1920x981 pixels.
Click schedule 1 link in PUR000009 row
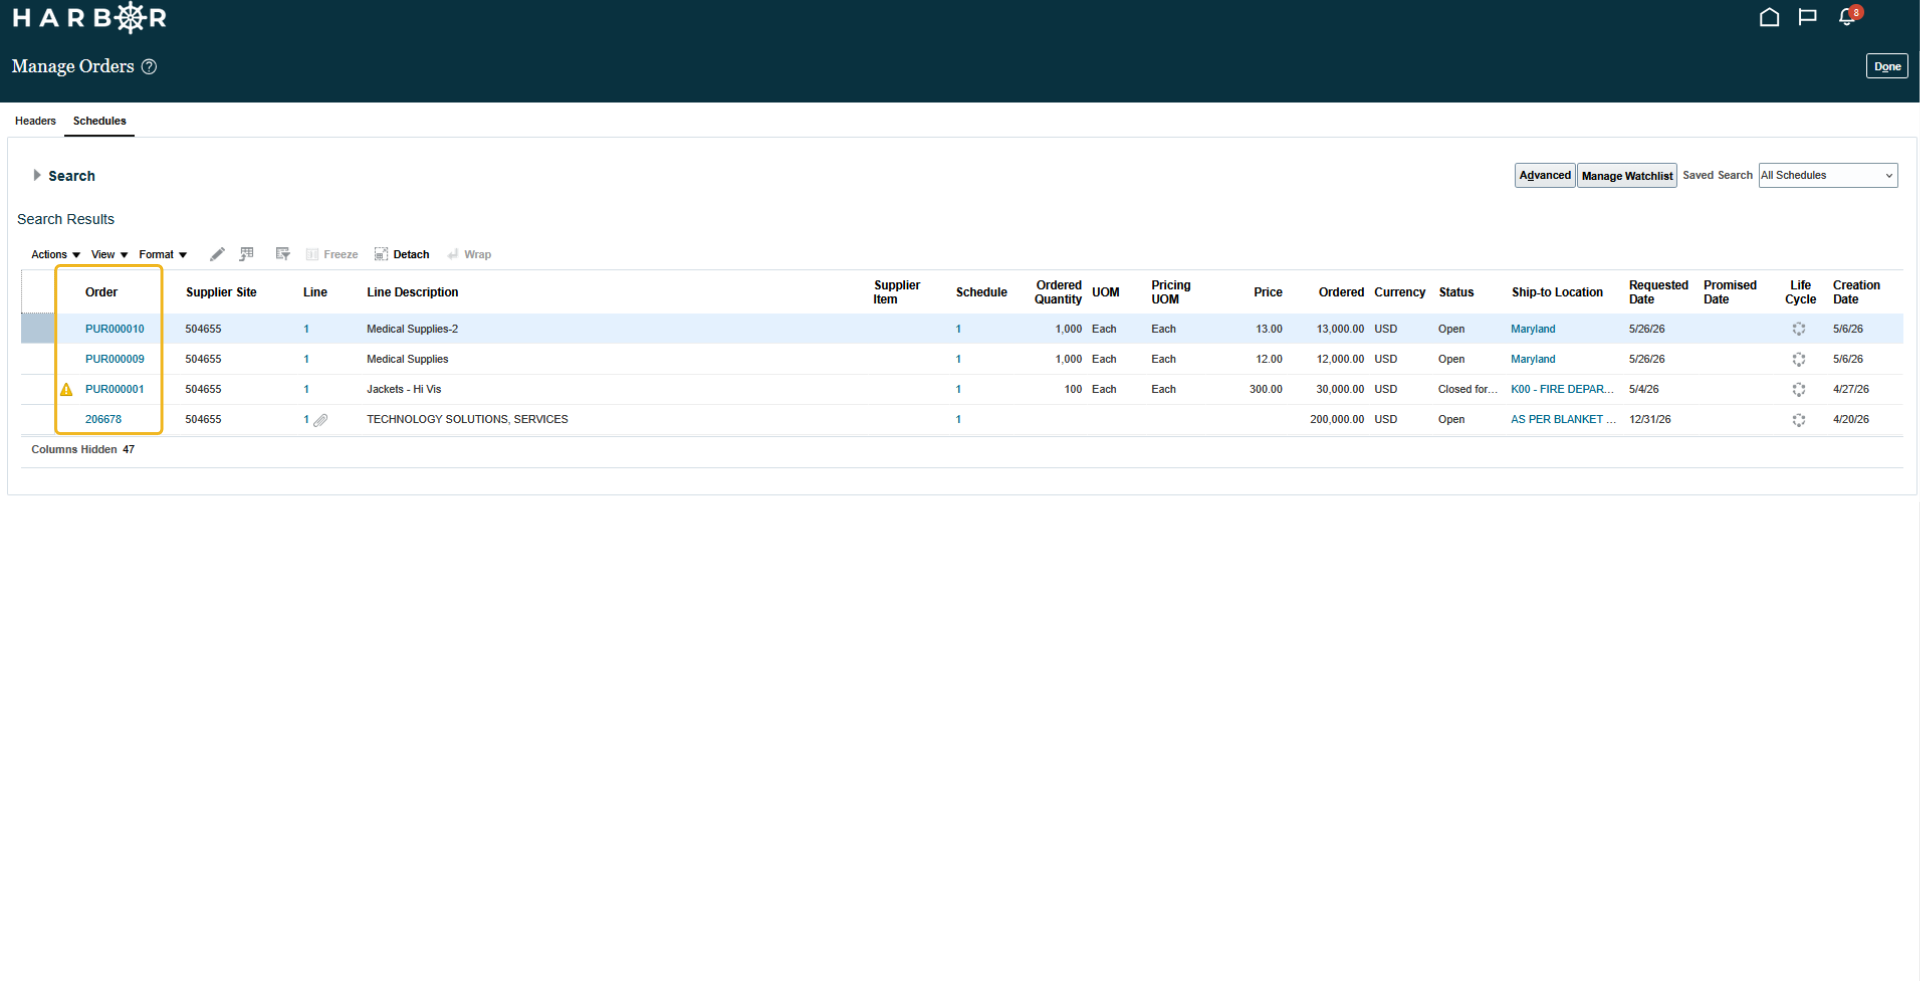pyautogui.click(x=958, y=359)
